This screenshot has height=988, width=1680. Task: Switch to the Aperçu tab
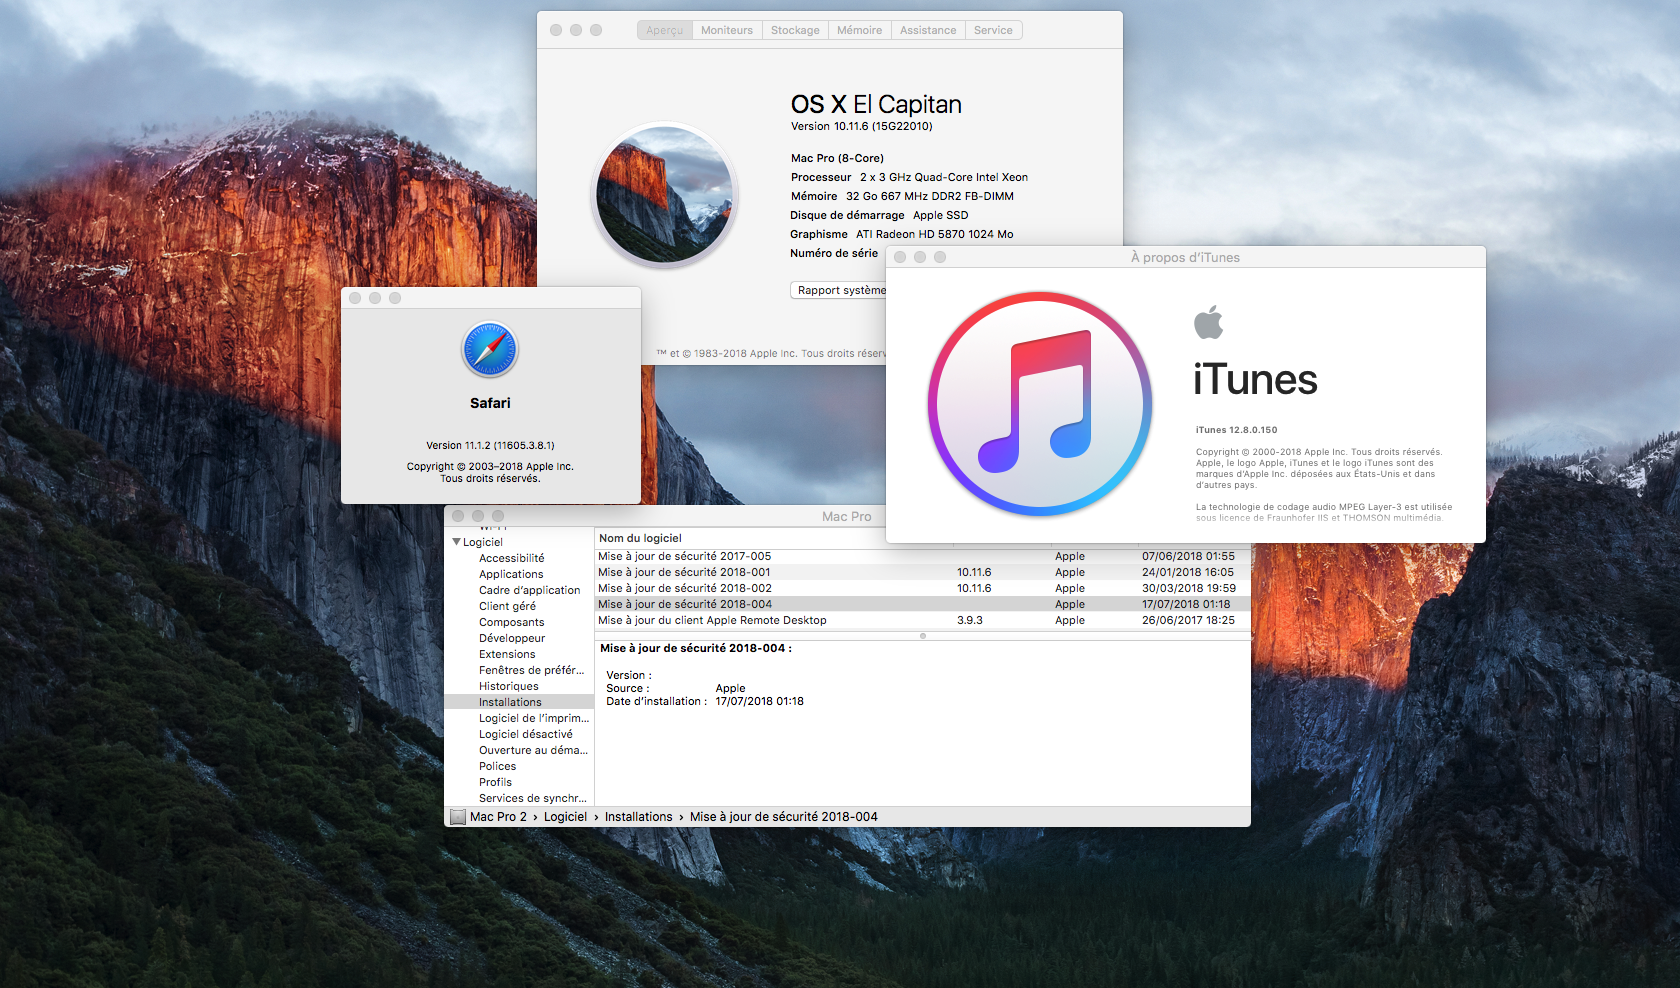coord(664,30)
